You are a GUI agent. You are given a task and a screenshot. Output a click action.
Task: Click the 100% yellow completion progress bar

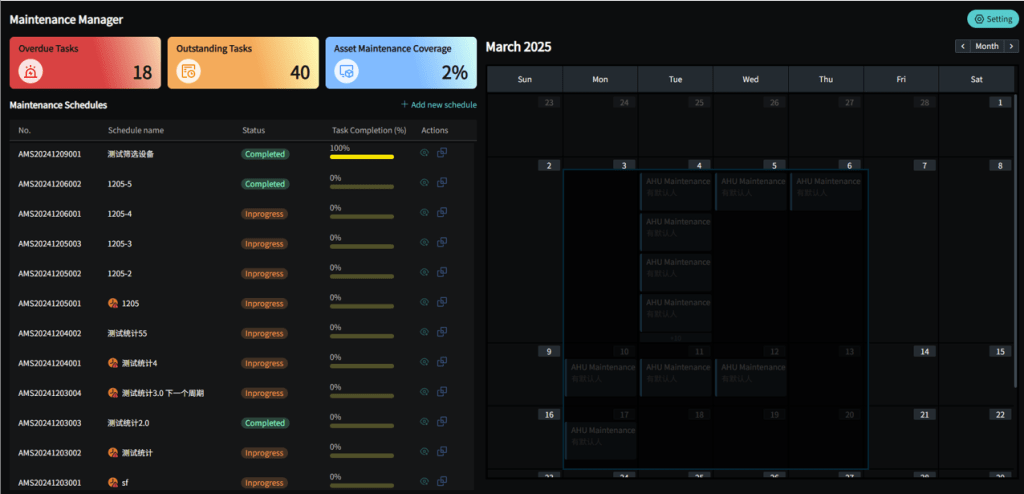[x=361, y=157]
